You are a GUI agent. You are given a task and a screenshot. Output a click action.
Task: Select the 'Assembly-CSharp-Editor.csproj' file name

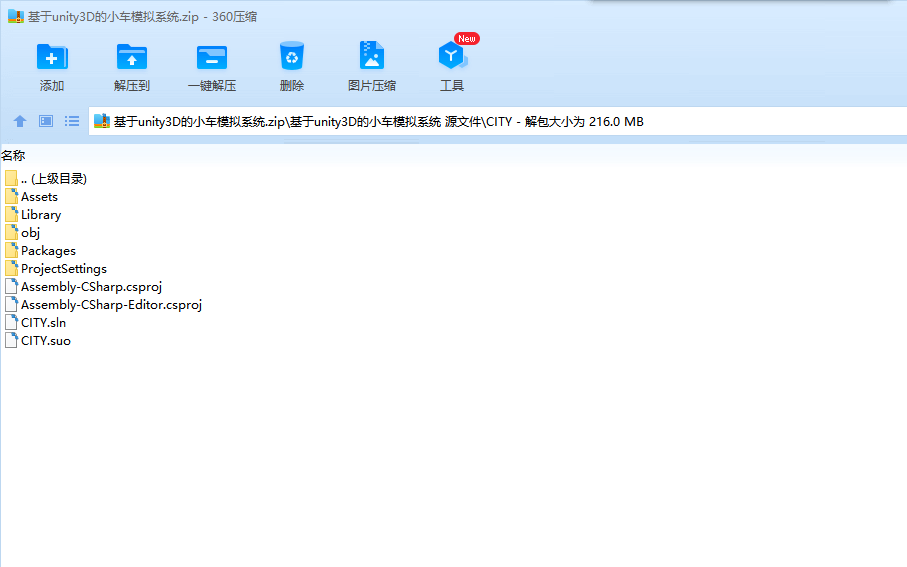coord(112,304)
